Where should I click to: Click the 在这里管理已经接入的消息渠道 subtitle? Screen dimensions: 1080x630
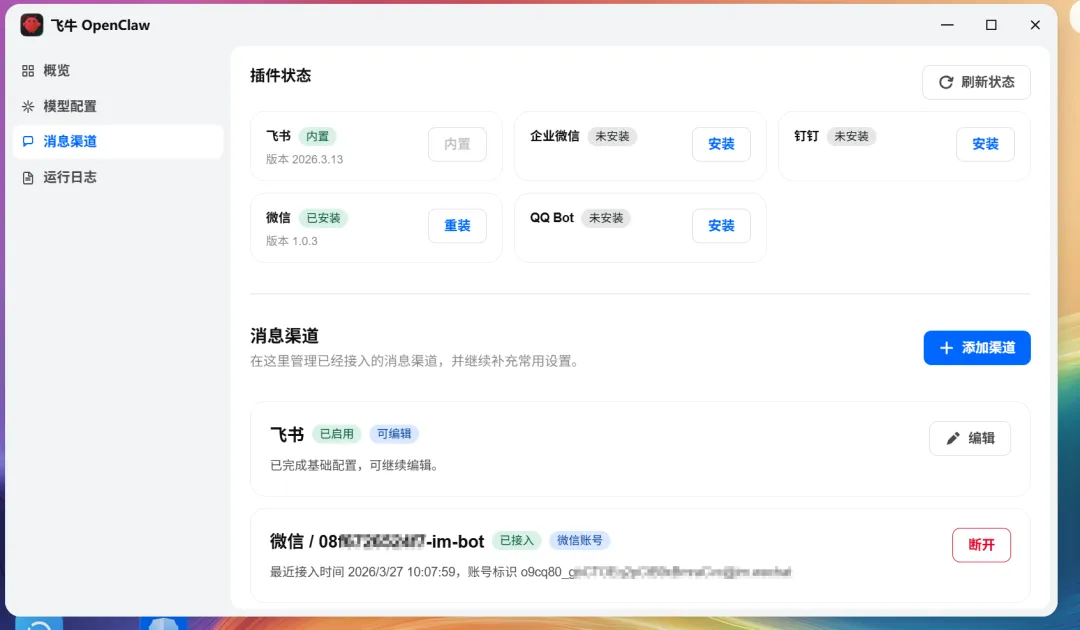(414, 361)
